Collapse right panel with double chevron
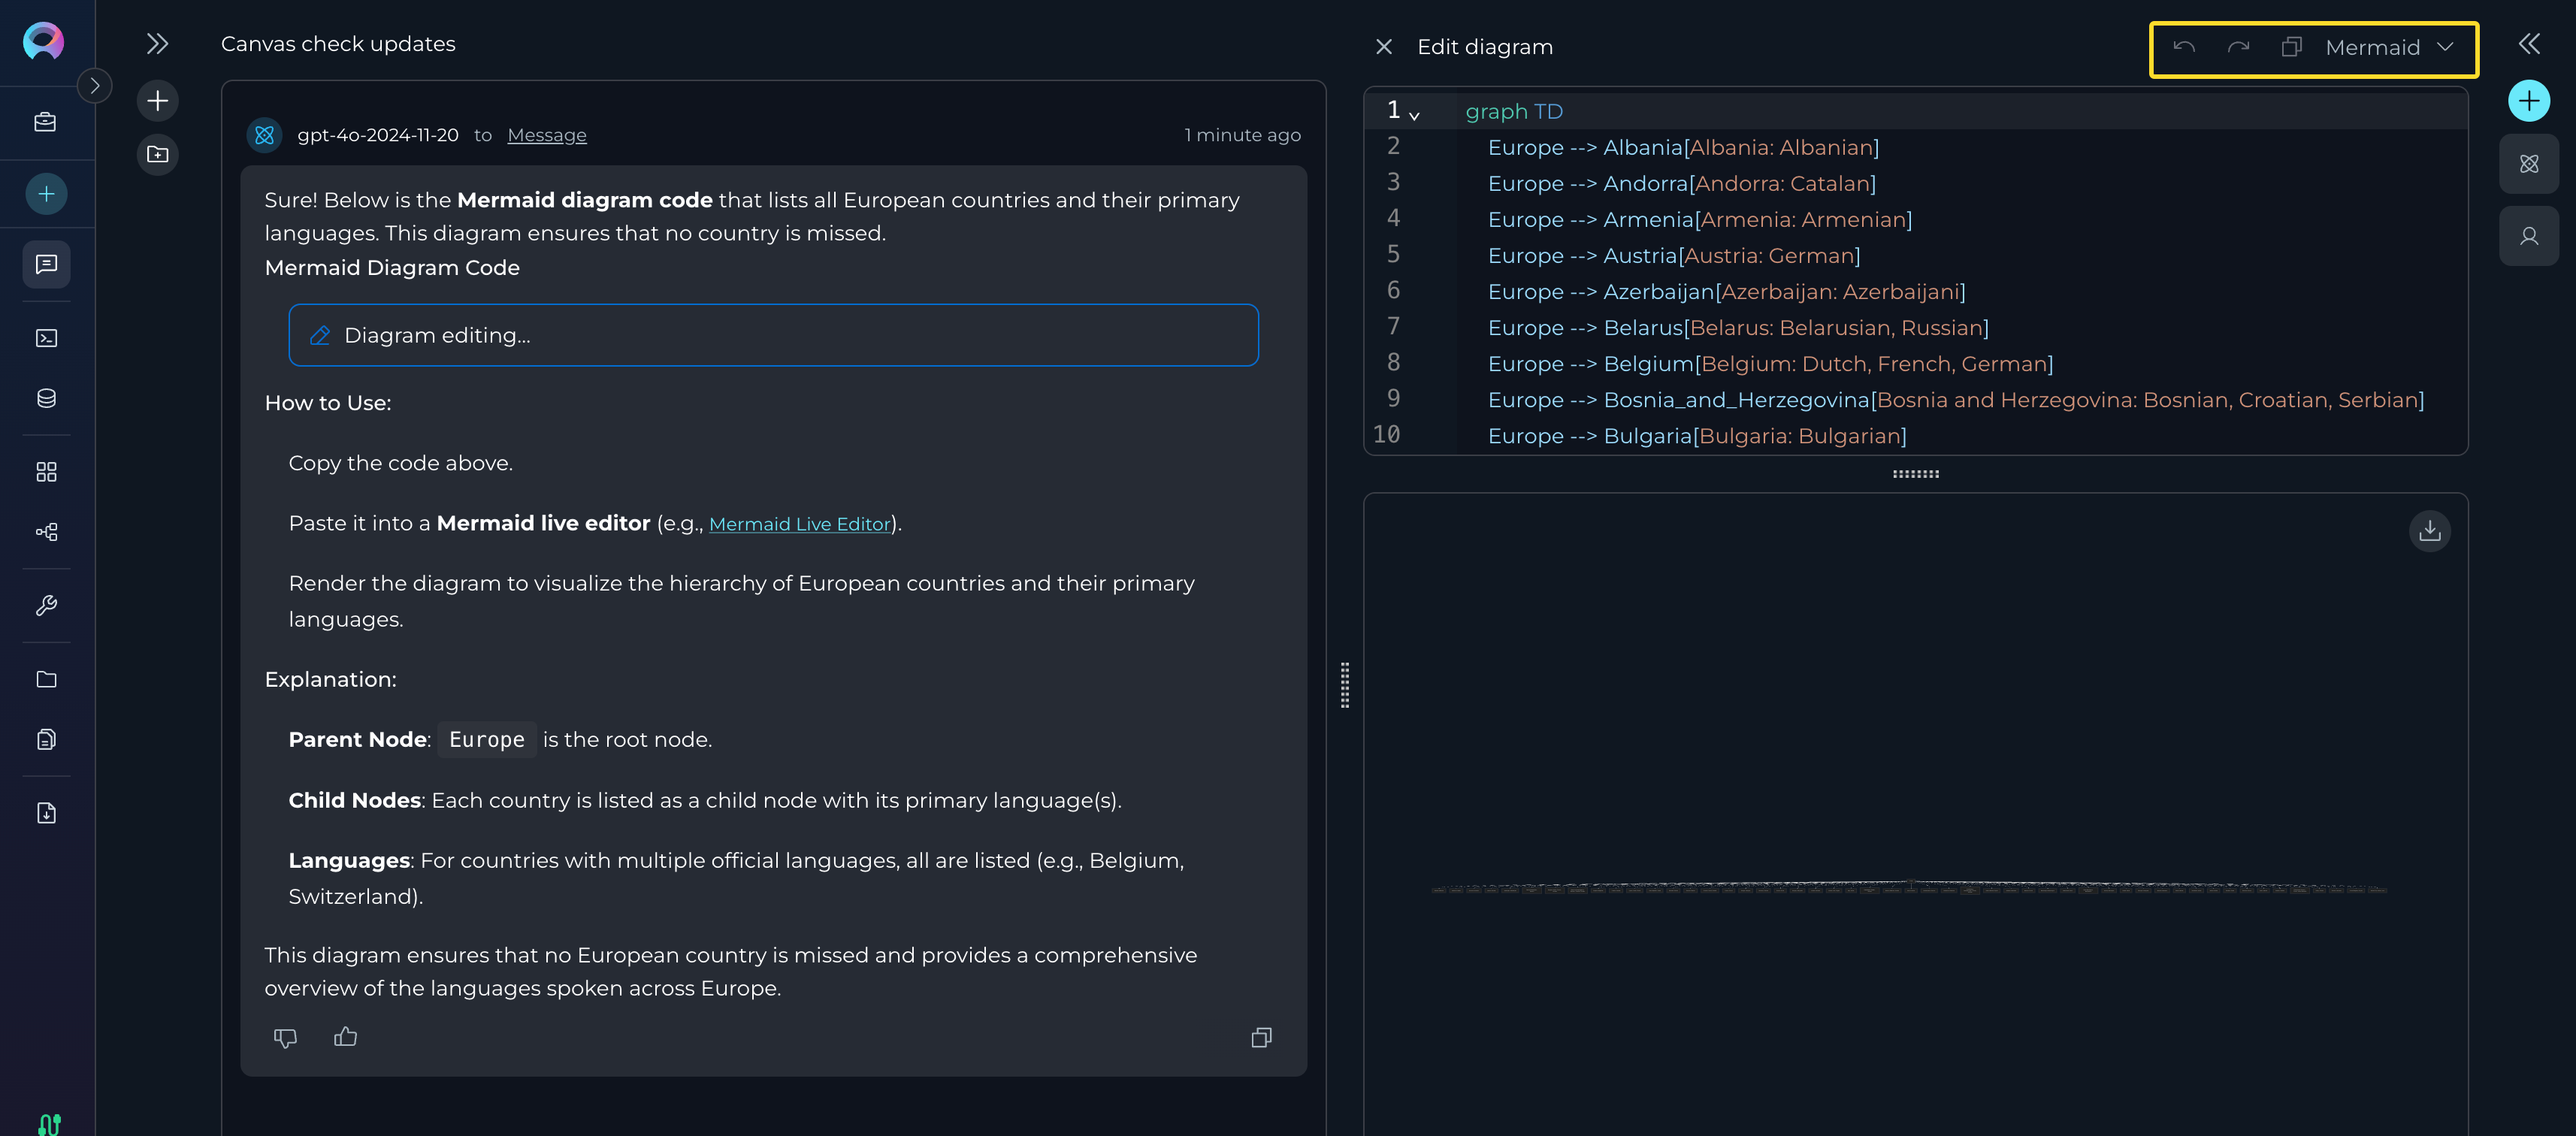 tap(2528, 44)
